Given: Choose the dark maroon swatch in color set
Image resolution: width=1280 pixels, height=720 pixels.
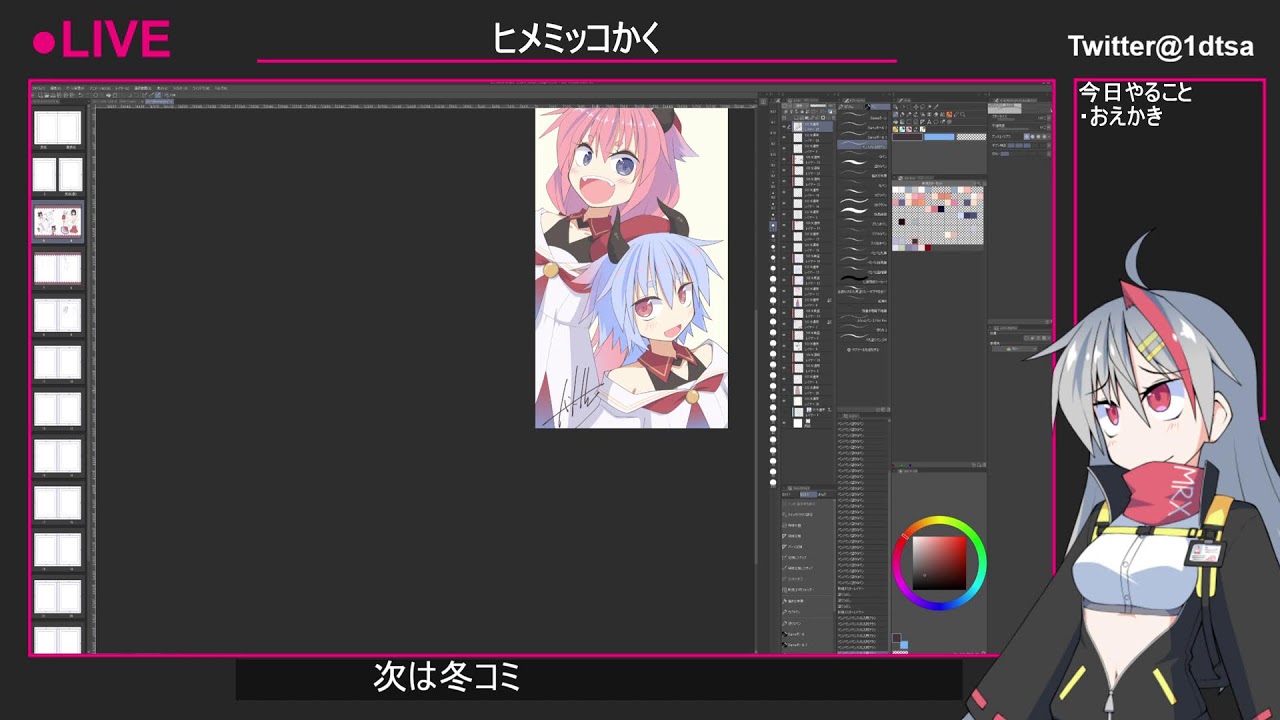Looking at the screenshot, I should [x=928, y=248].
